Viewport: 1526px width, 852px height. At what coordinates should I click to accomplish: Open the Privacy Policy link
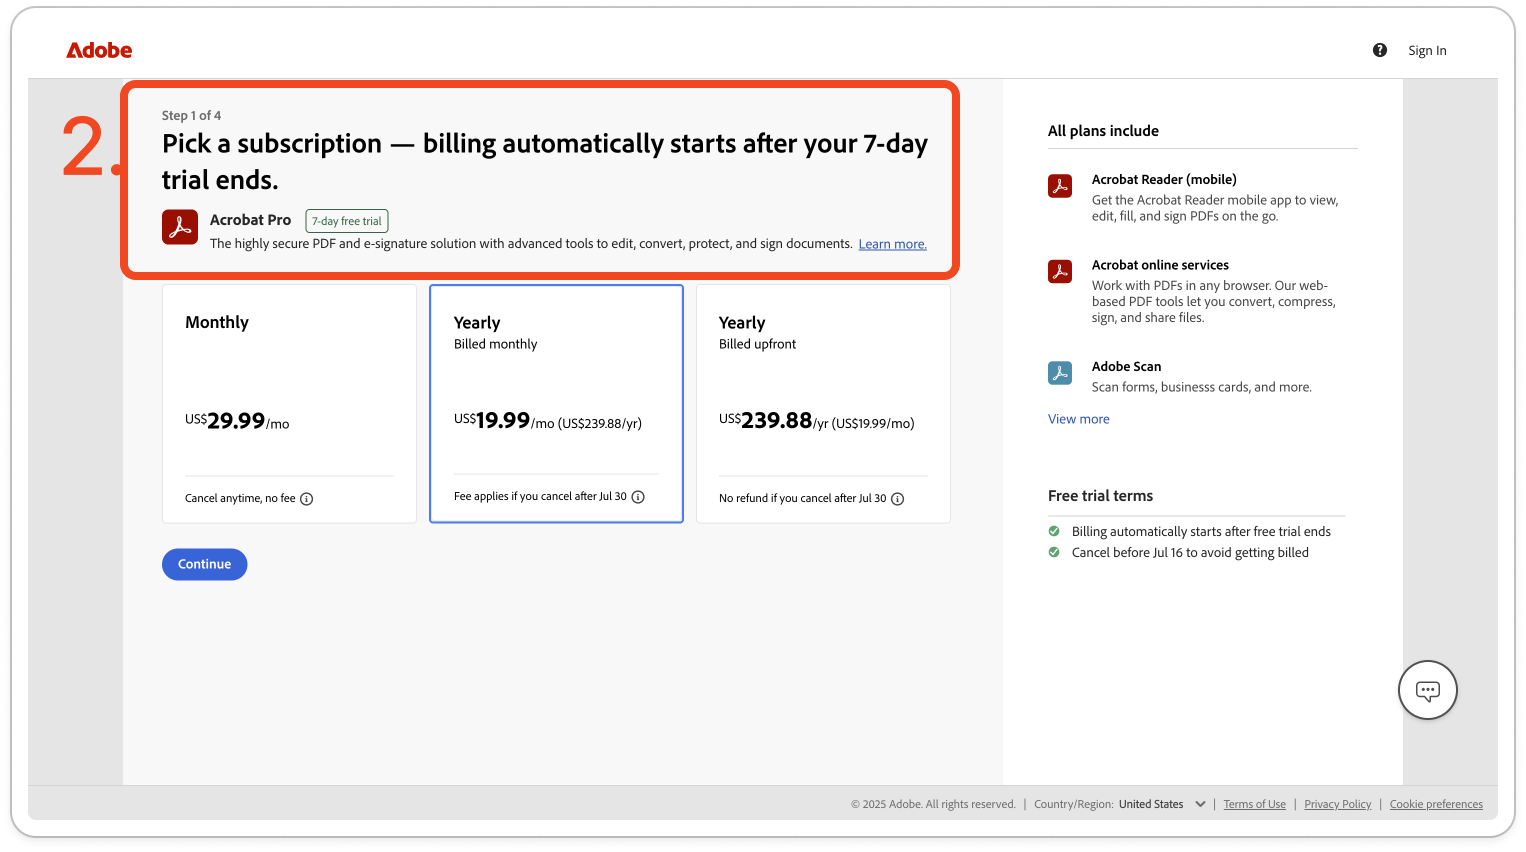1338,804
